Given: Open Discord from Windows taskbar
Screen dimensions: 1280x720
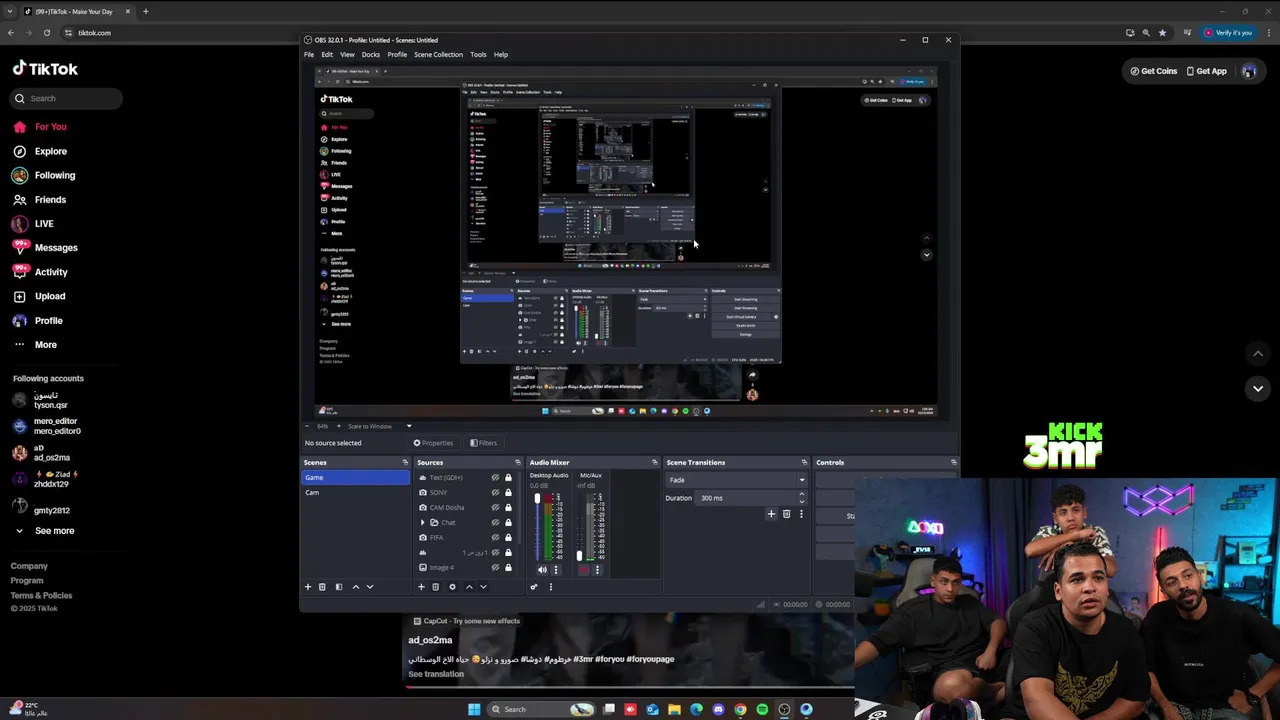Looking at the screenshot, I should (x=718, y=709).
